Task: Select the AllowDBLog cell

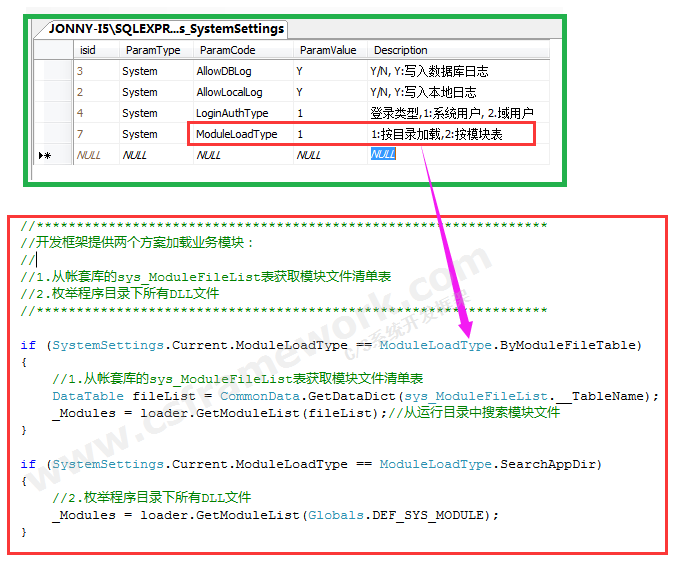Action: 225,72
